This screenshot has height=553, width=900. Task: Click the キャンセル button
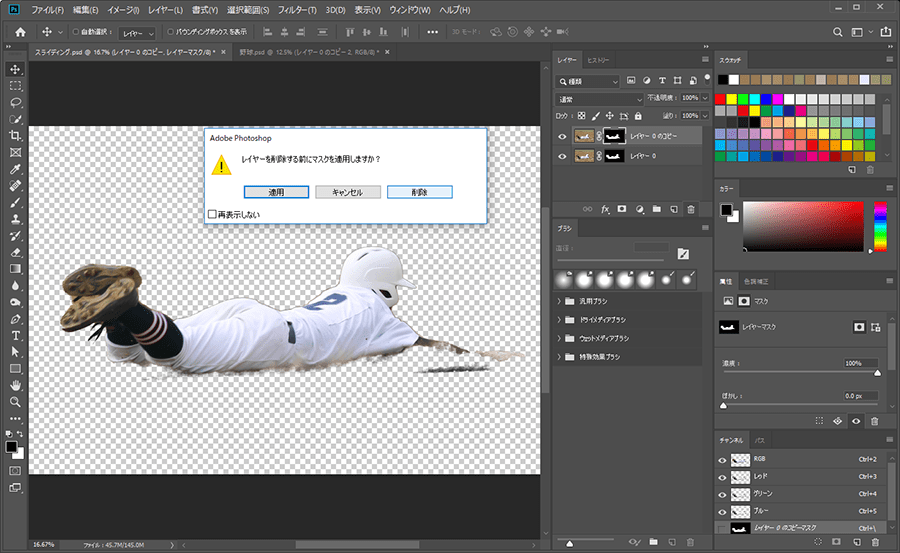click(x=347, y=191)
